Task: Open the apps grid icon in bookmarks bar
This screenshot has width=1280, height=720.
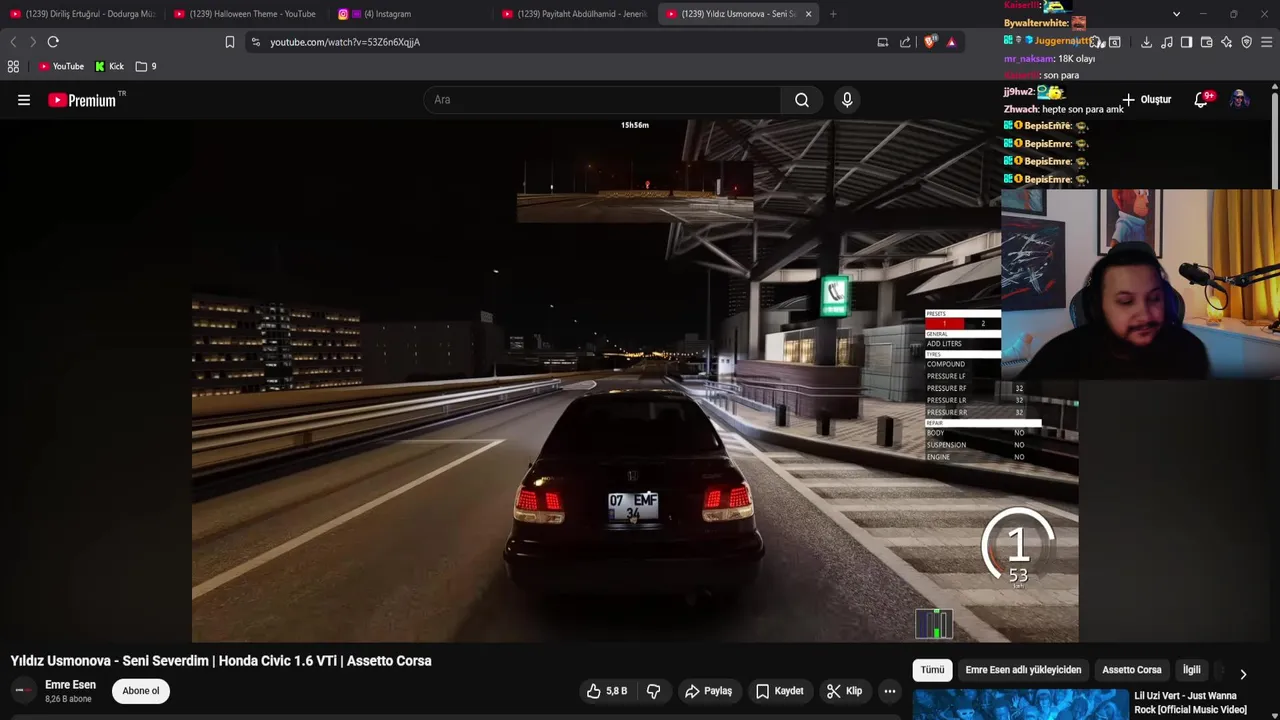Action: click(x=13, y=66)
